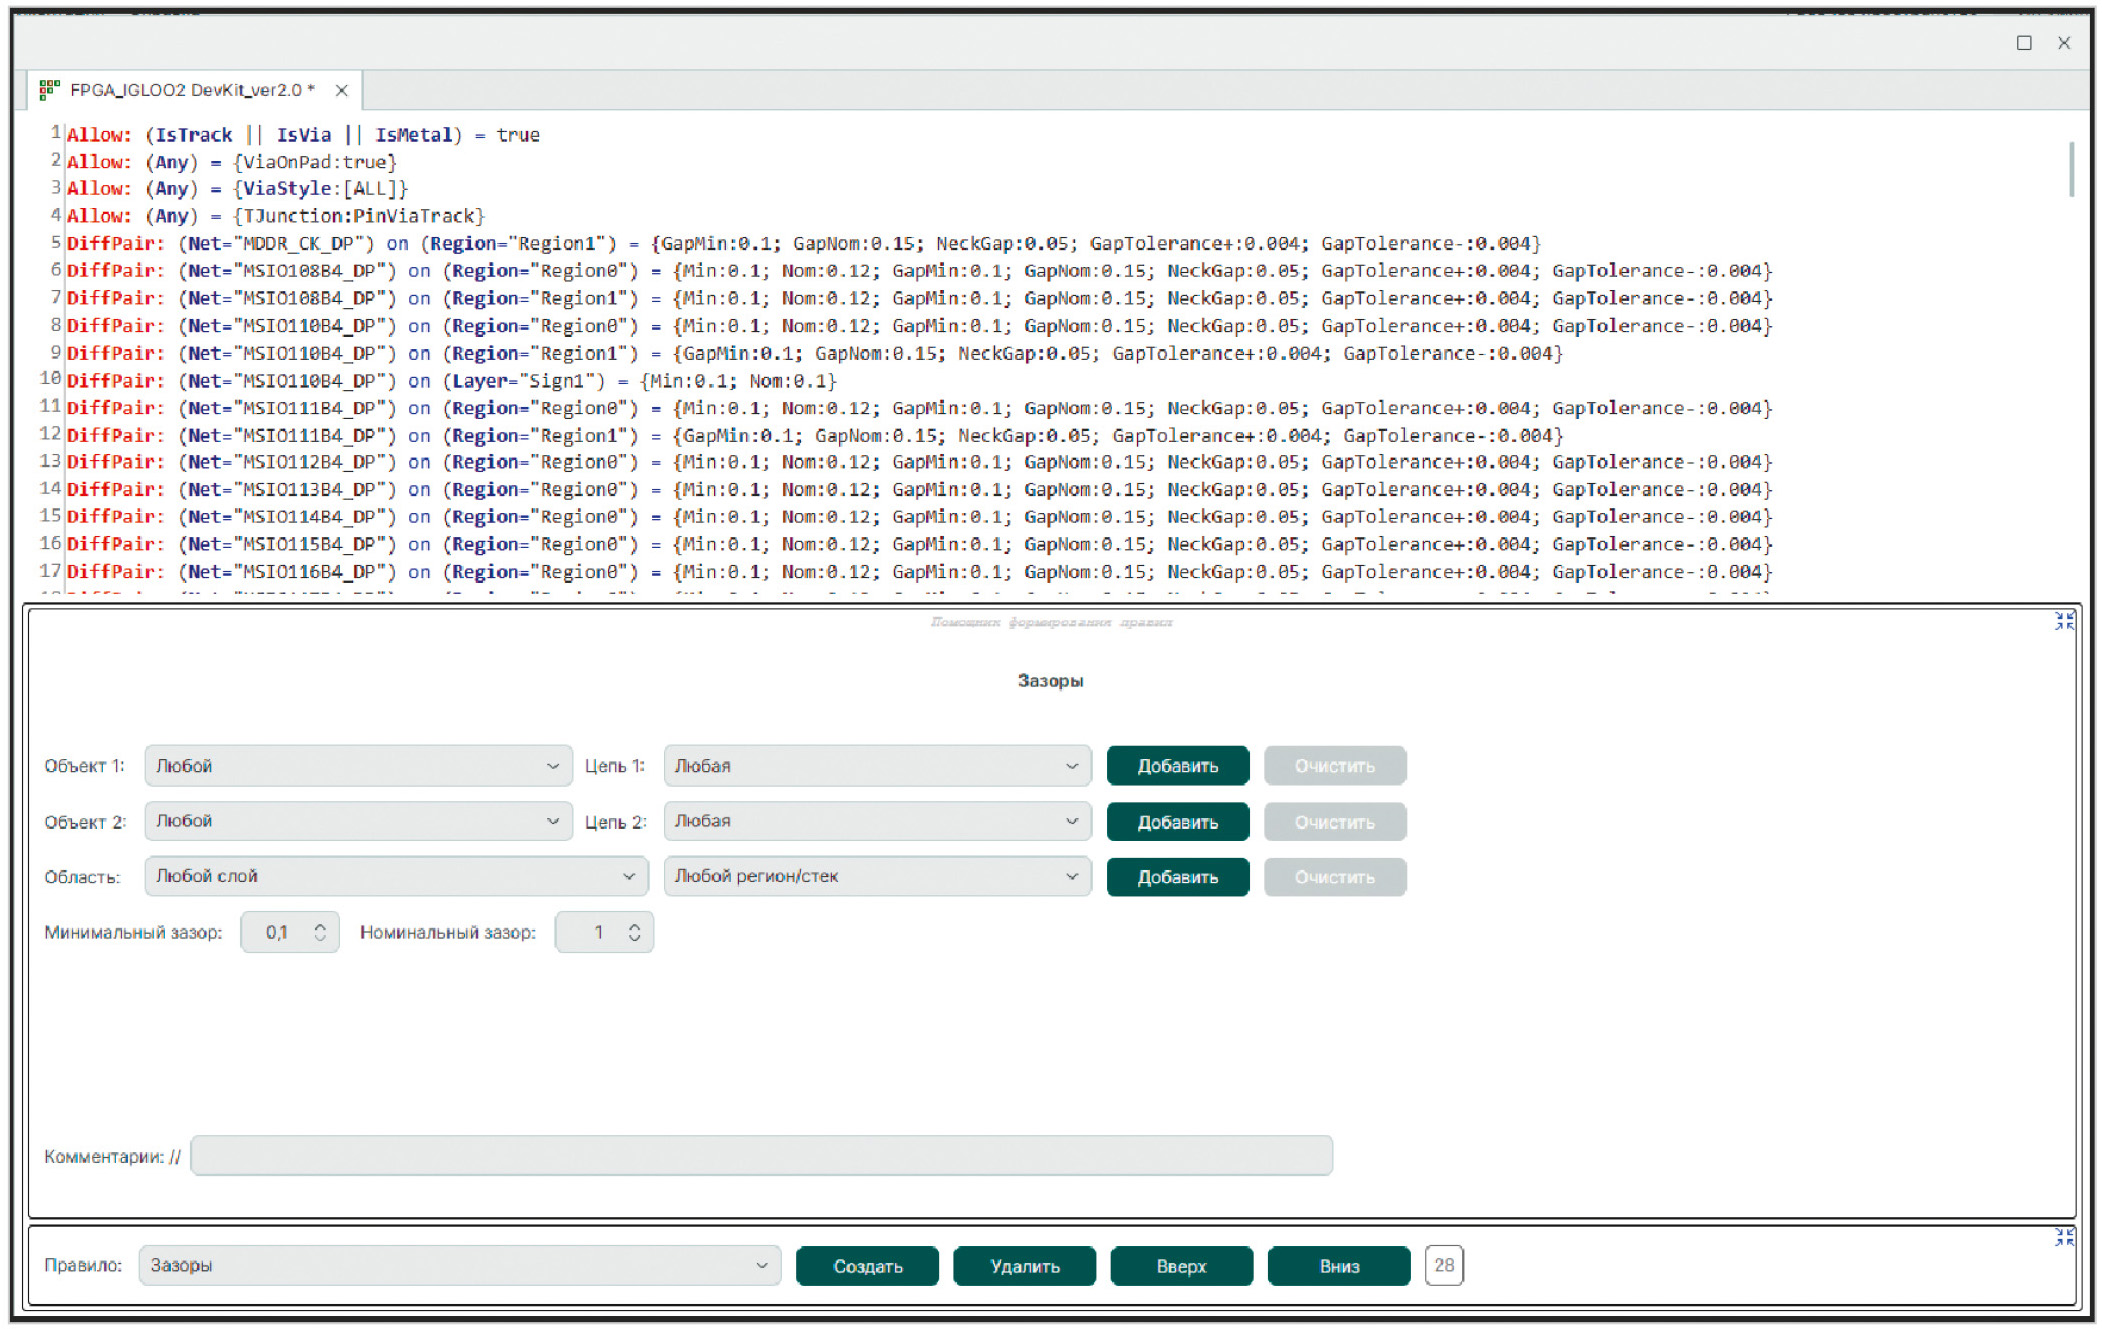Click line 10 Layer="Sign1" DiffPair rule
Screen dimensions: 2102x1329
tap(452, 381)
